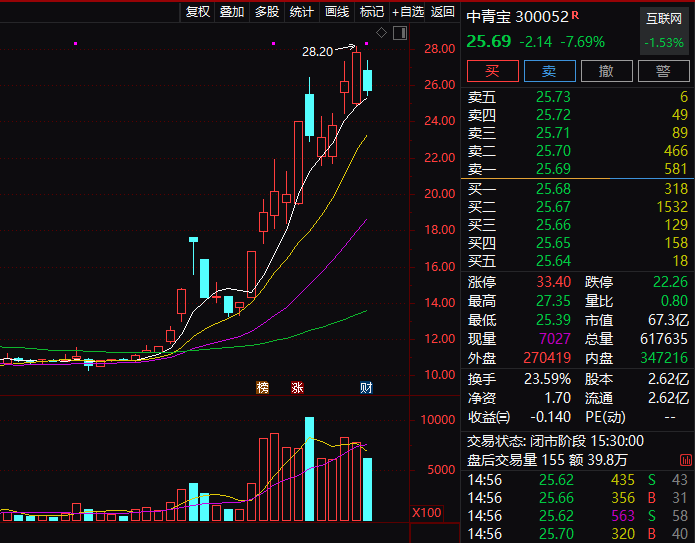The height and width of the screenshot is (543, 695).
Task: Click the red 涨 marker on the timeline
Action: click(297, 387)
